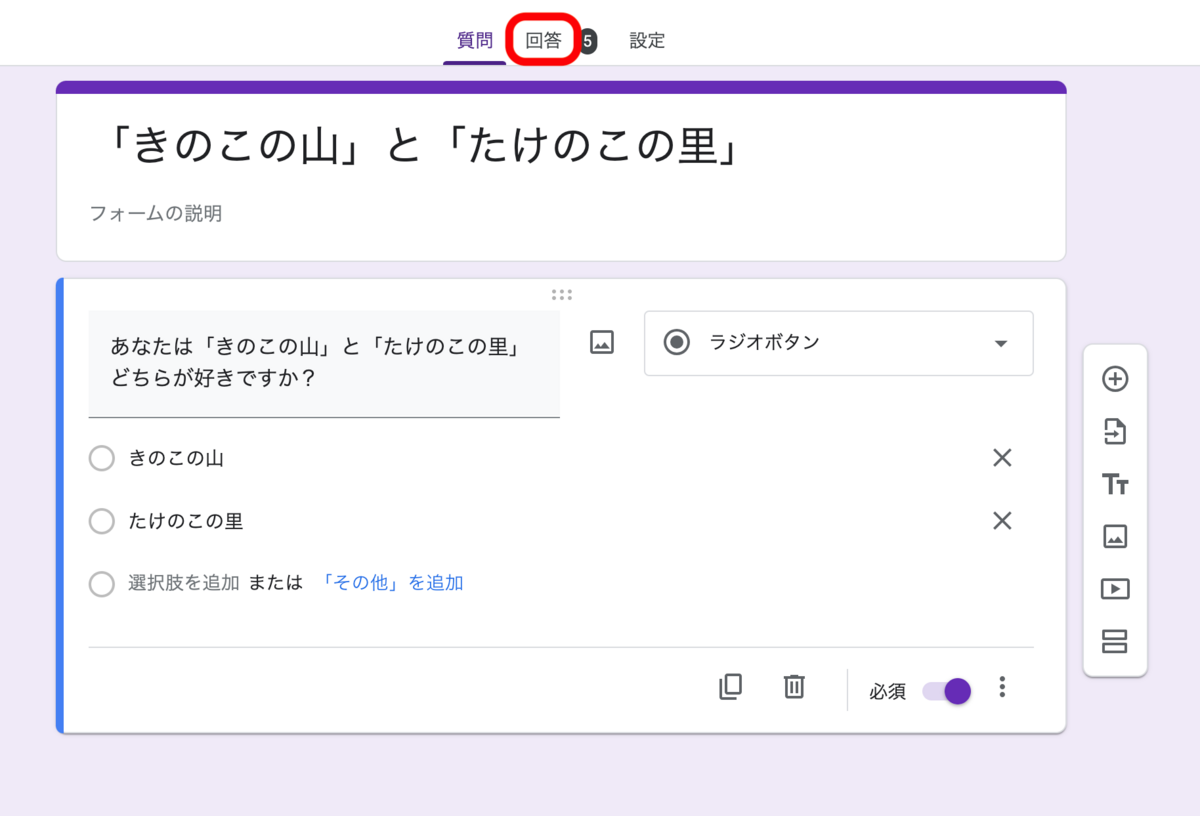This screenshot has width=1200, height=816.
Task: Click the import questions icon
Action: [1115, 432]
